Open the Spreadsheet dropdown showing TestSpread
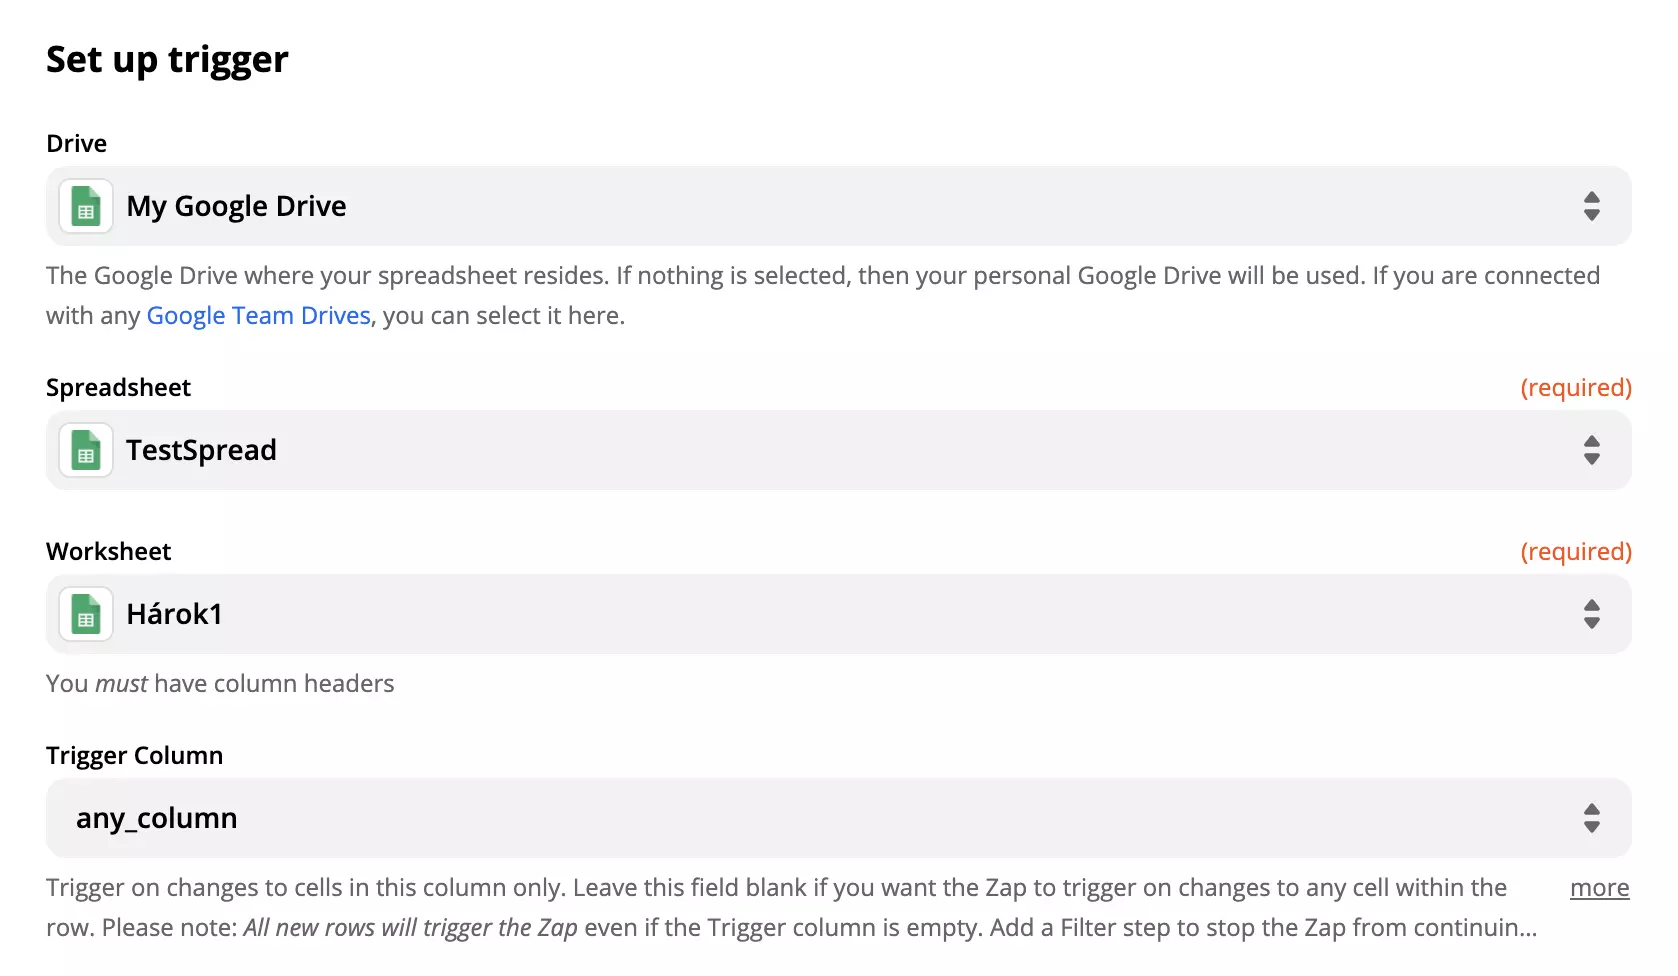The width and height of the screenshot is (1678, 976). pos(800,450)
